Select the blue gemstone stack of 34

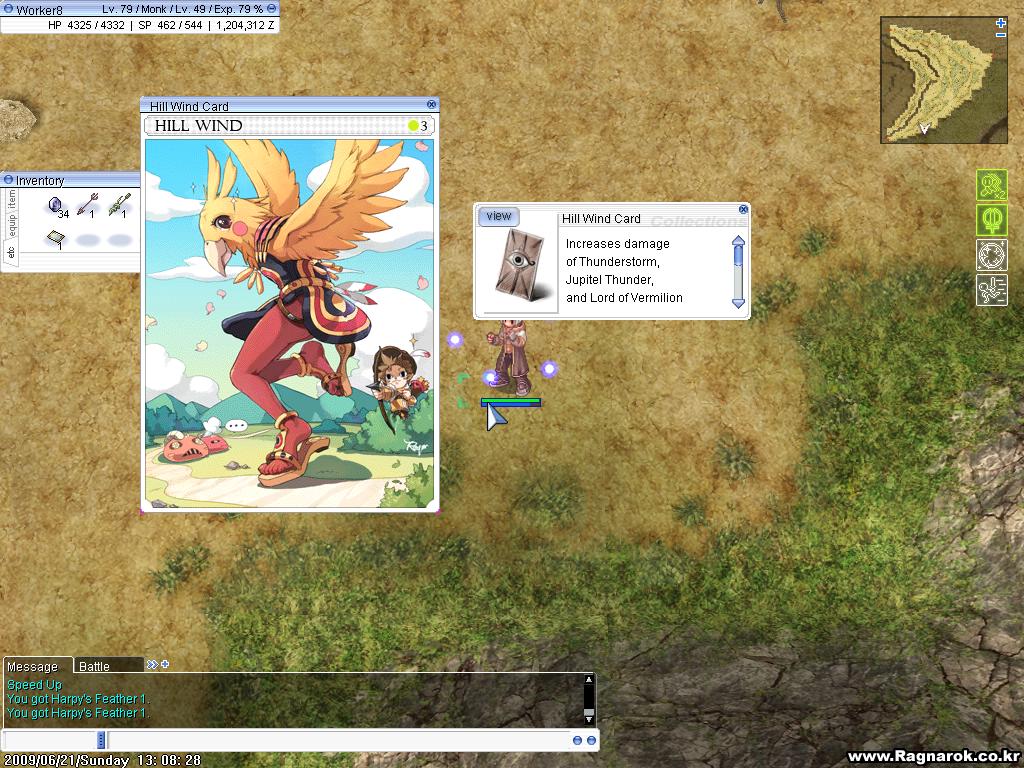tap(57, 206)
